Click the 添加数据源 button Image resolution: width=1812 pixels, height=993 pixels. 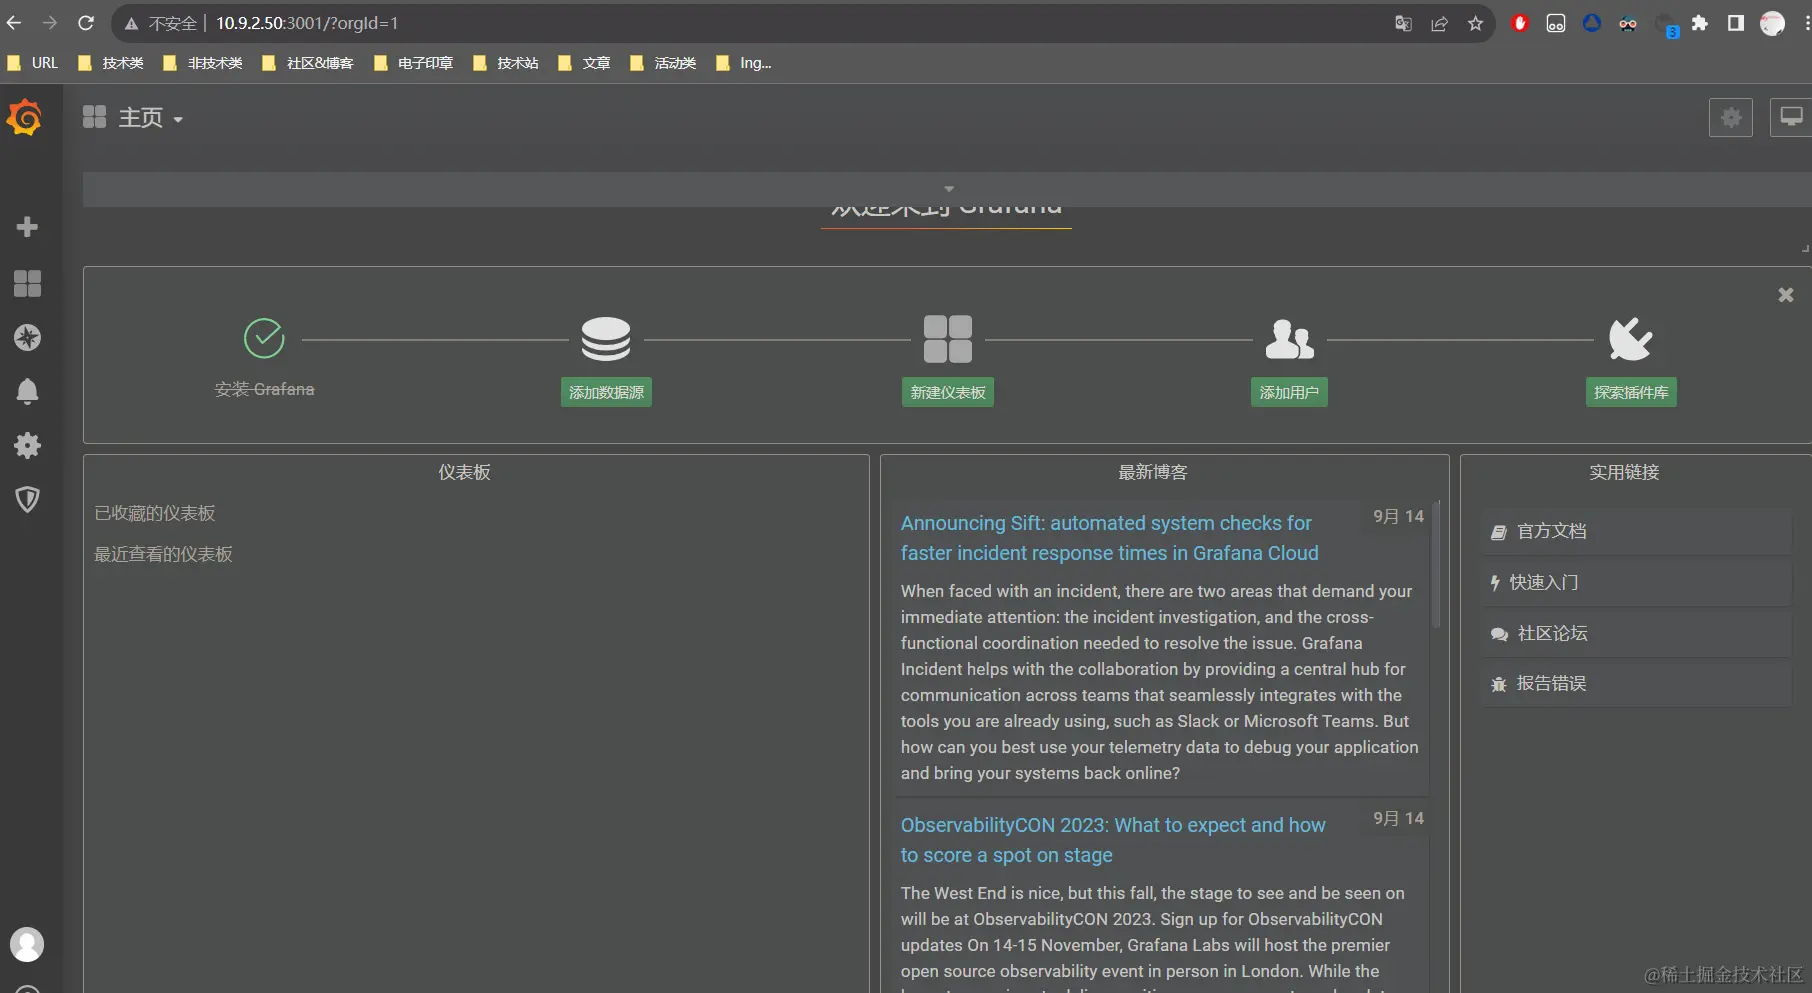coord(606,392)
